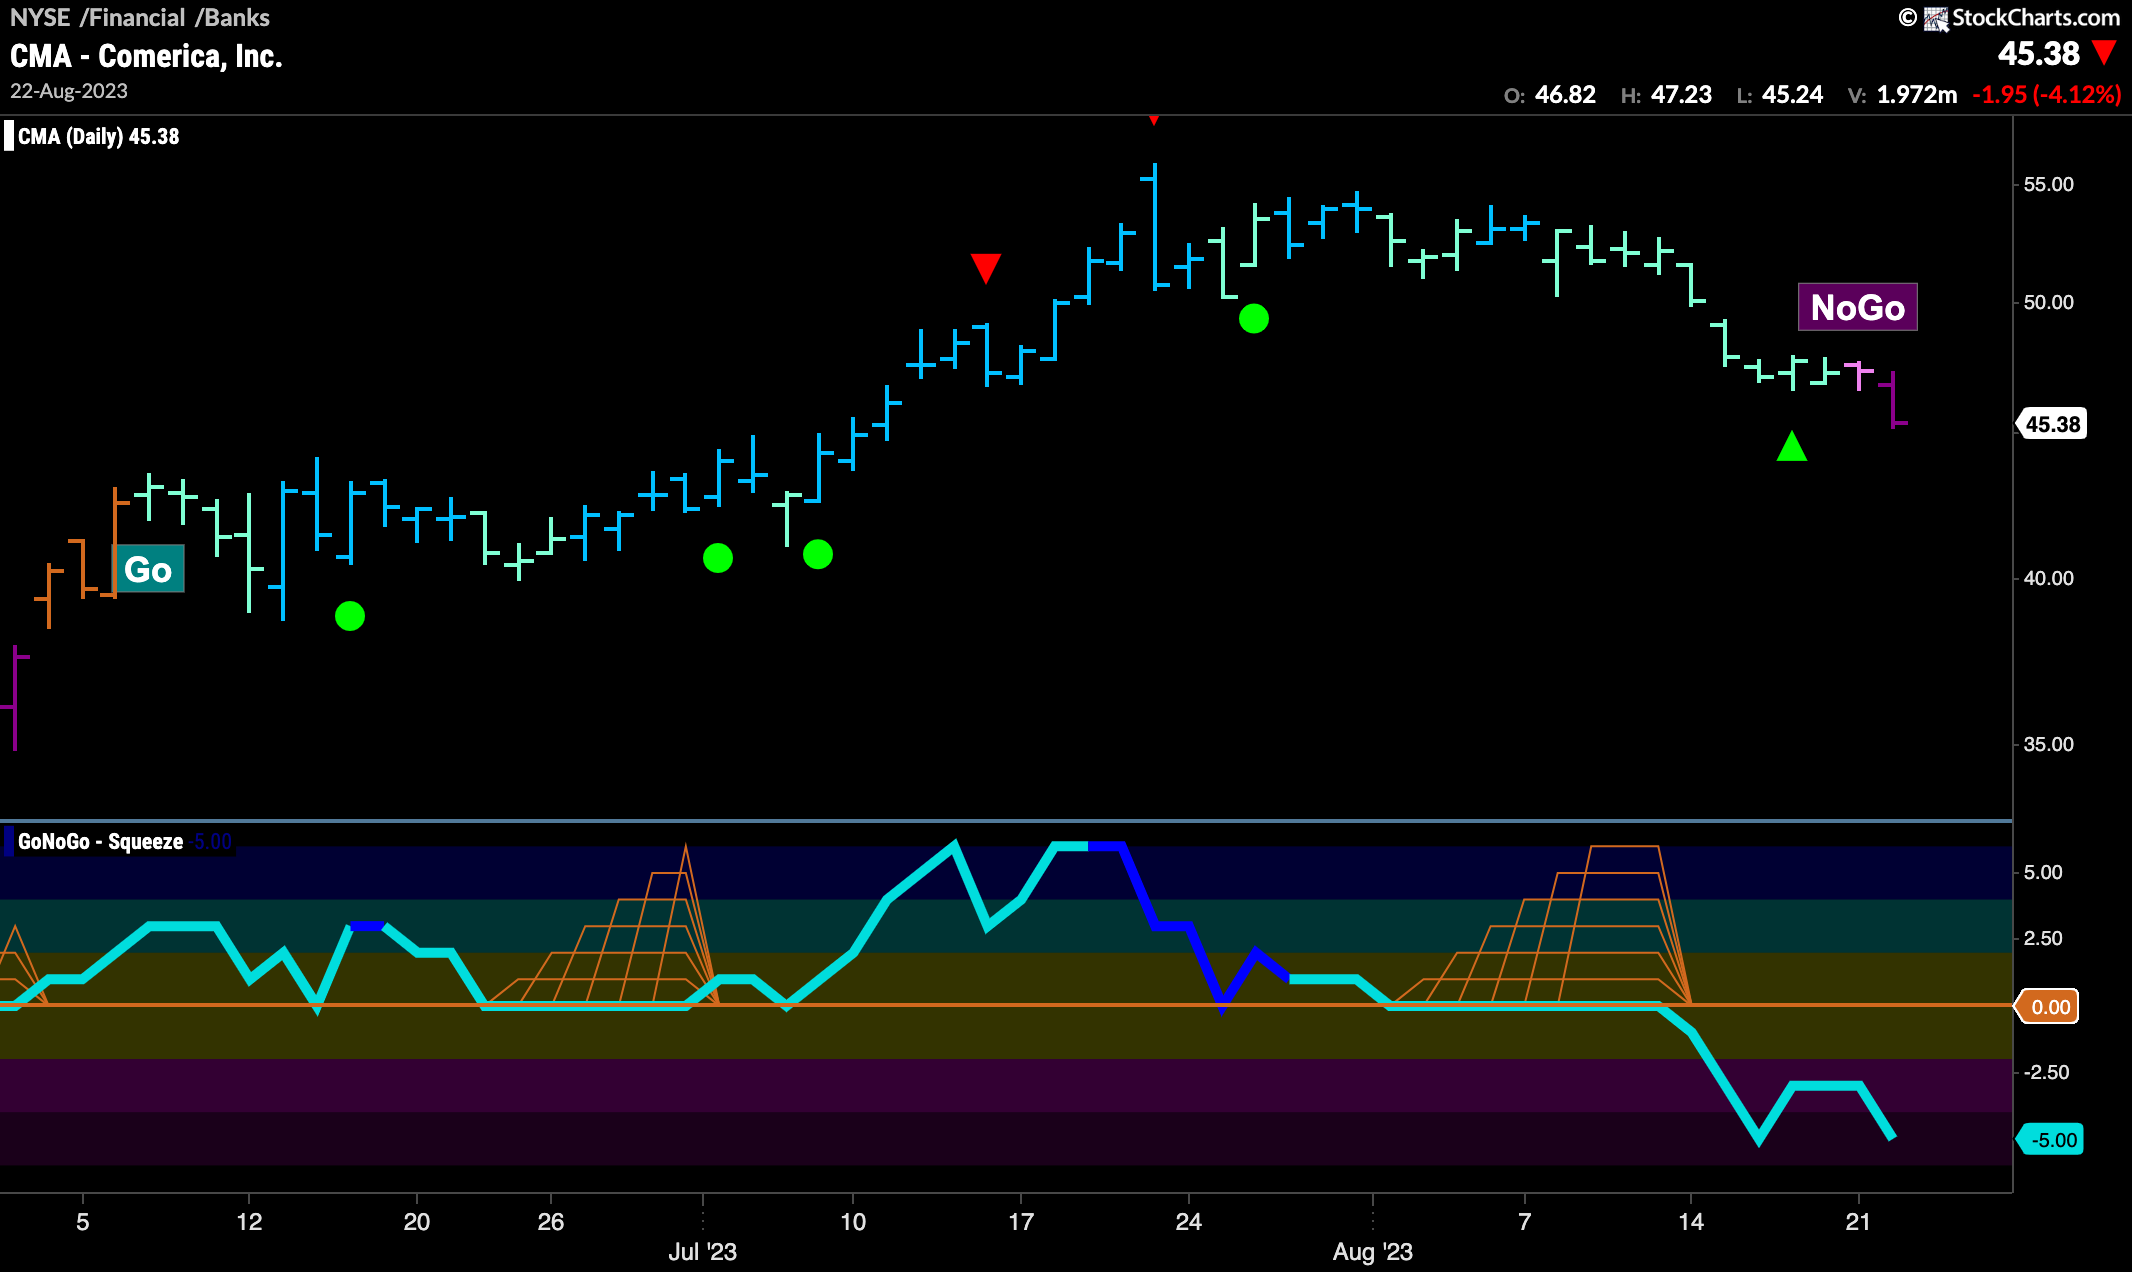Image resolution: width=2132 pixels, height=1272 pixels.
Task: Click the green circle marker near 26 July
Action: click(x=1254, y=319)
